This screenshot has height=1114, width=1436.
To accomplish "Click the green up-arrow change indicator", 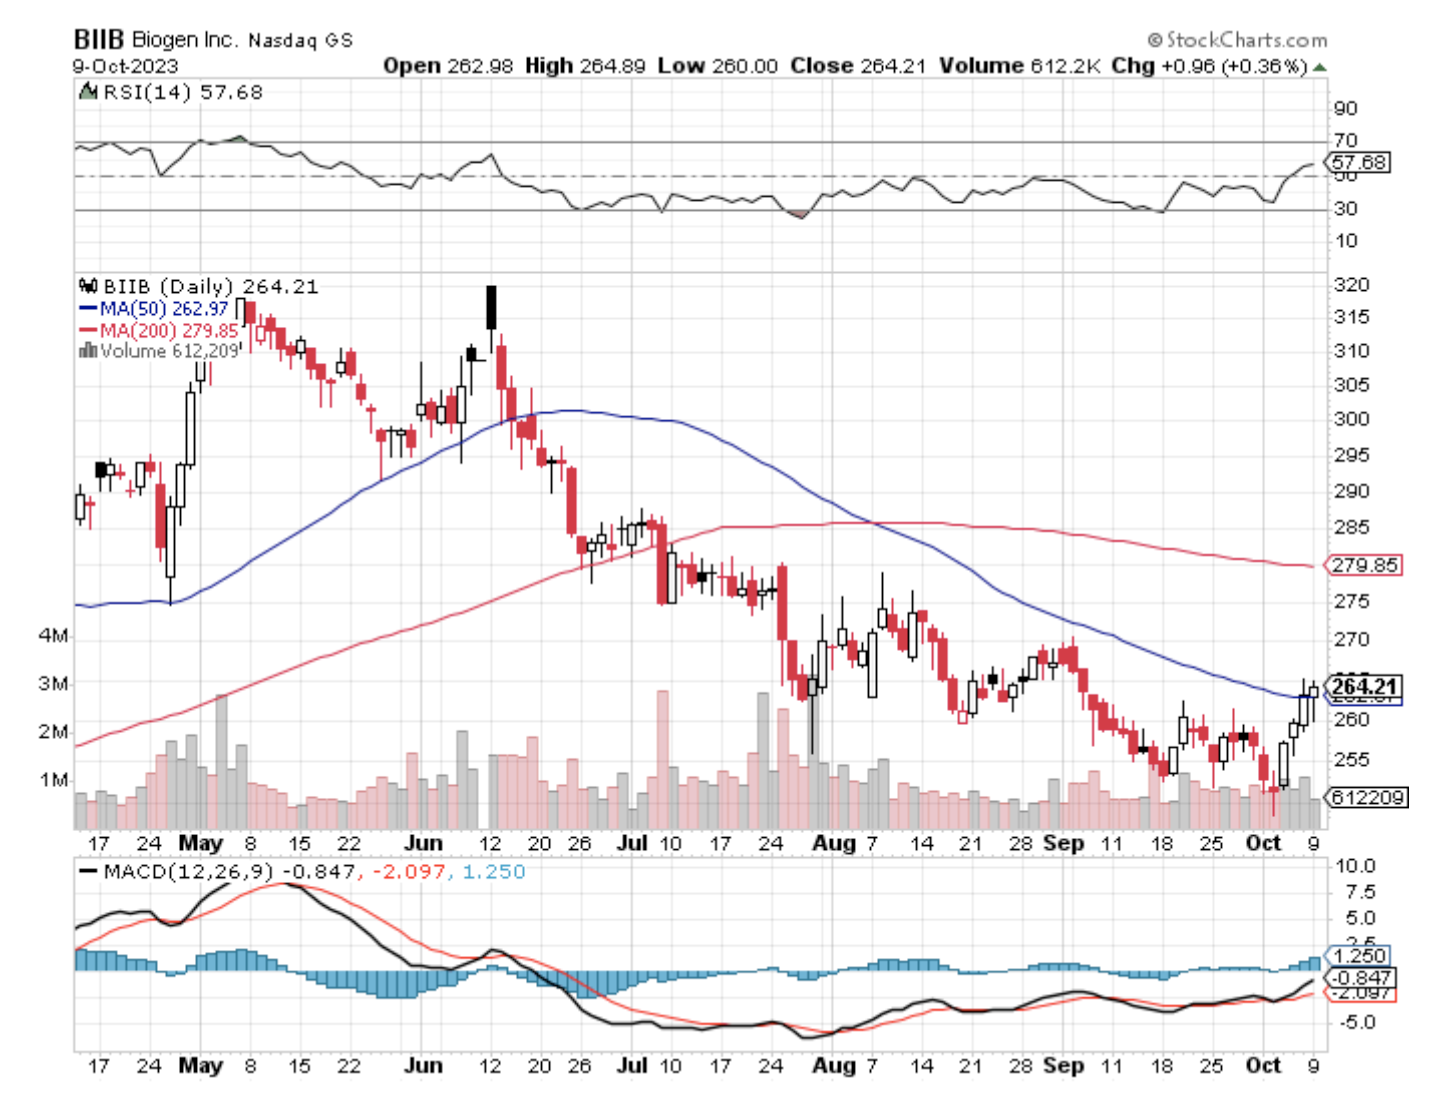I will coord(1320,67).
